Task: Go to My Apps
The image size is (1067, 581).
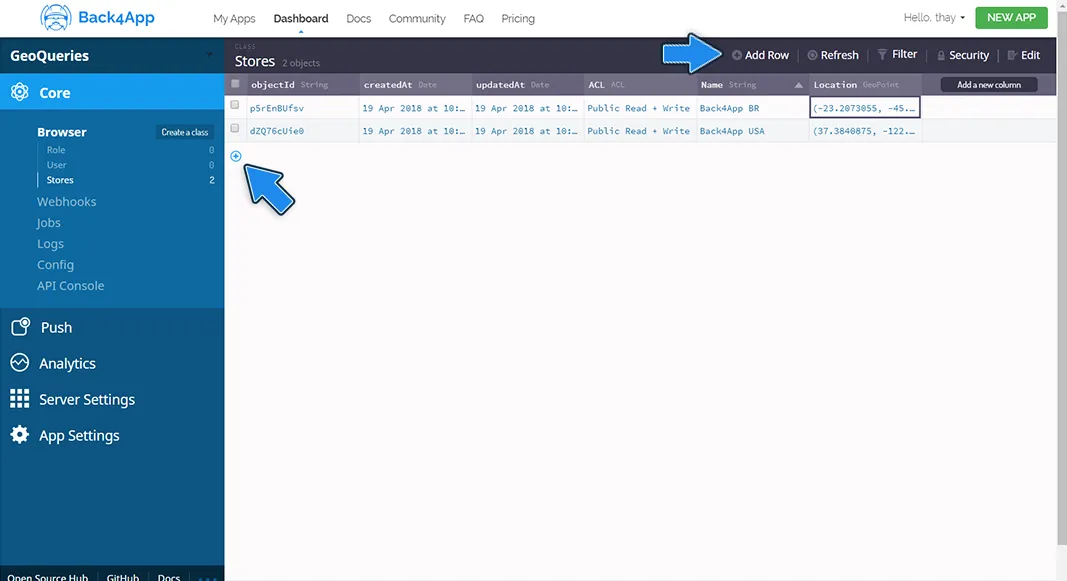Action: tap(234, 18)
